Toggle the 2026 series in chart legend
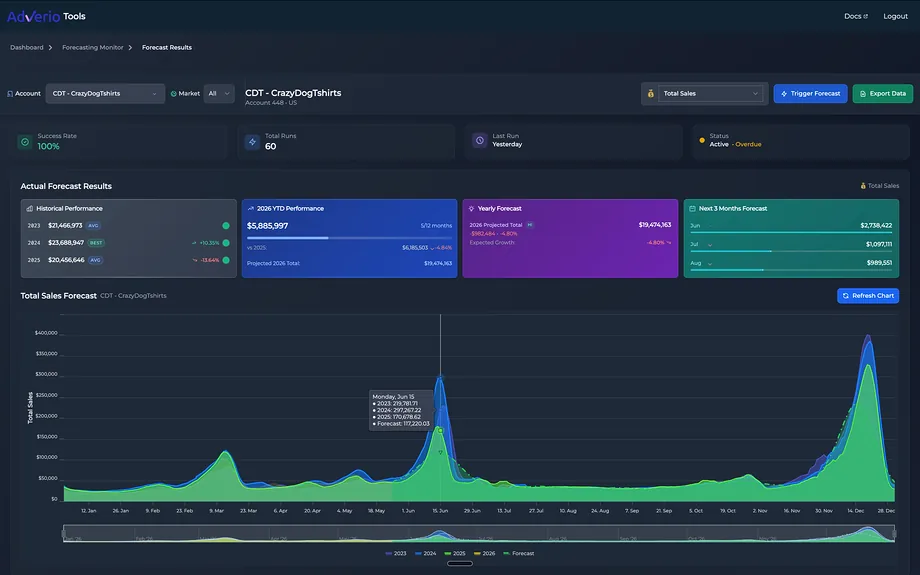 tap(485, 553)
